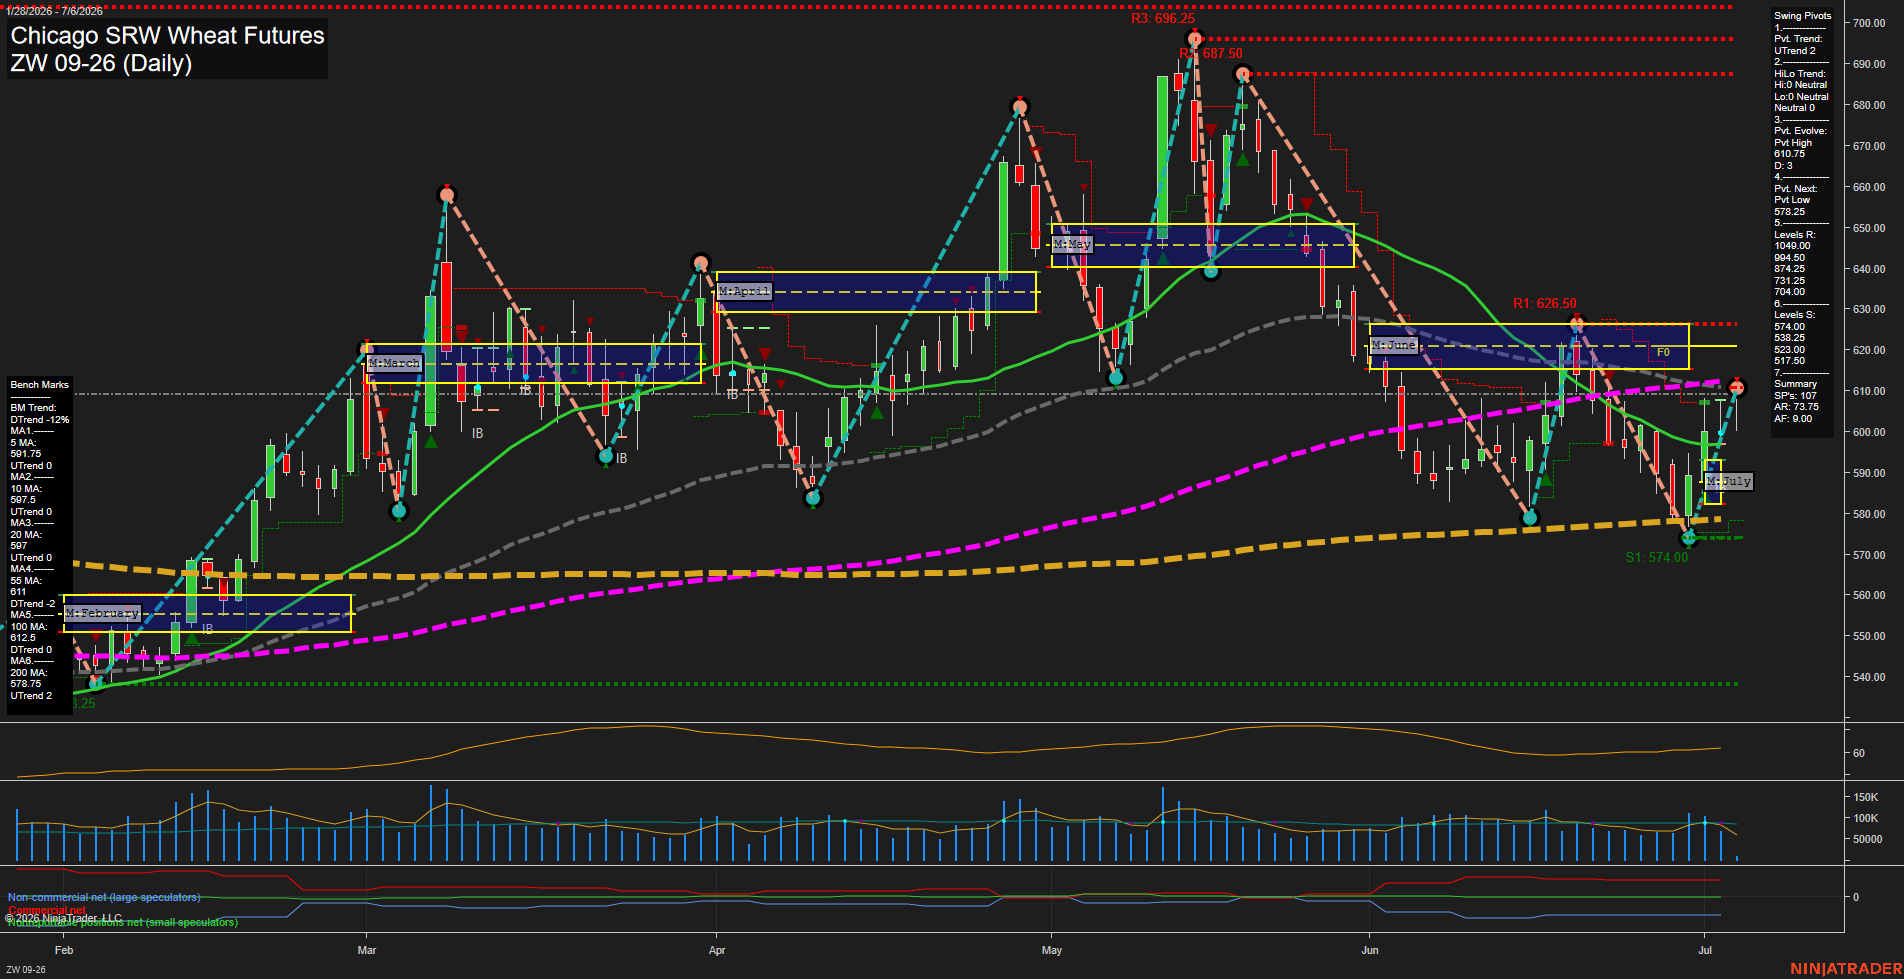Select the 150K volume axis label
The image size is (1904, 979).
coord(1866,797)
